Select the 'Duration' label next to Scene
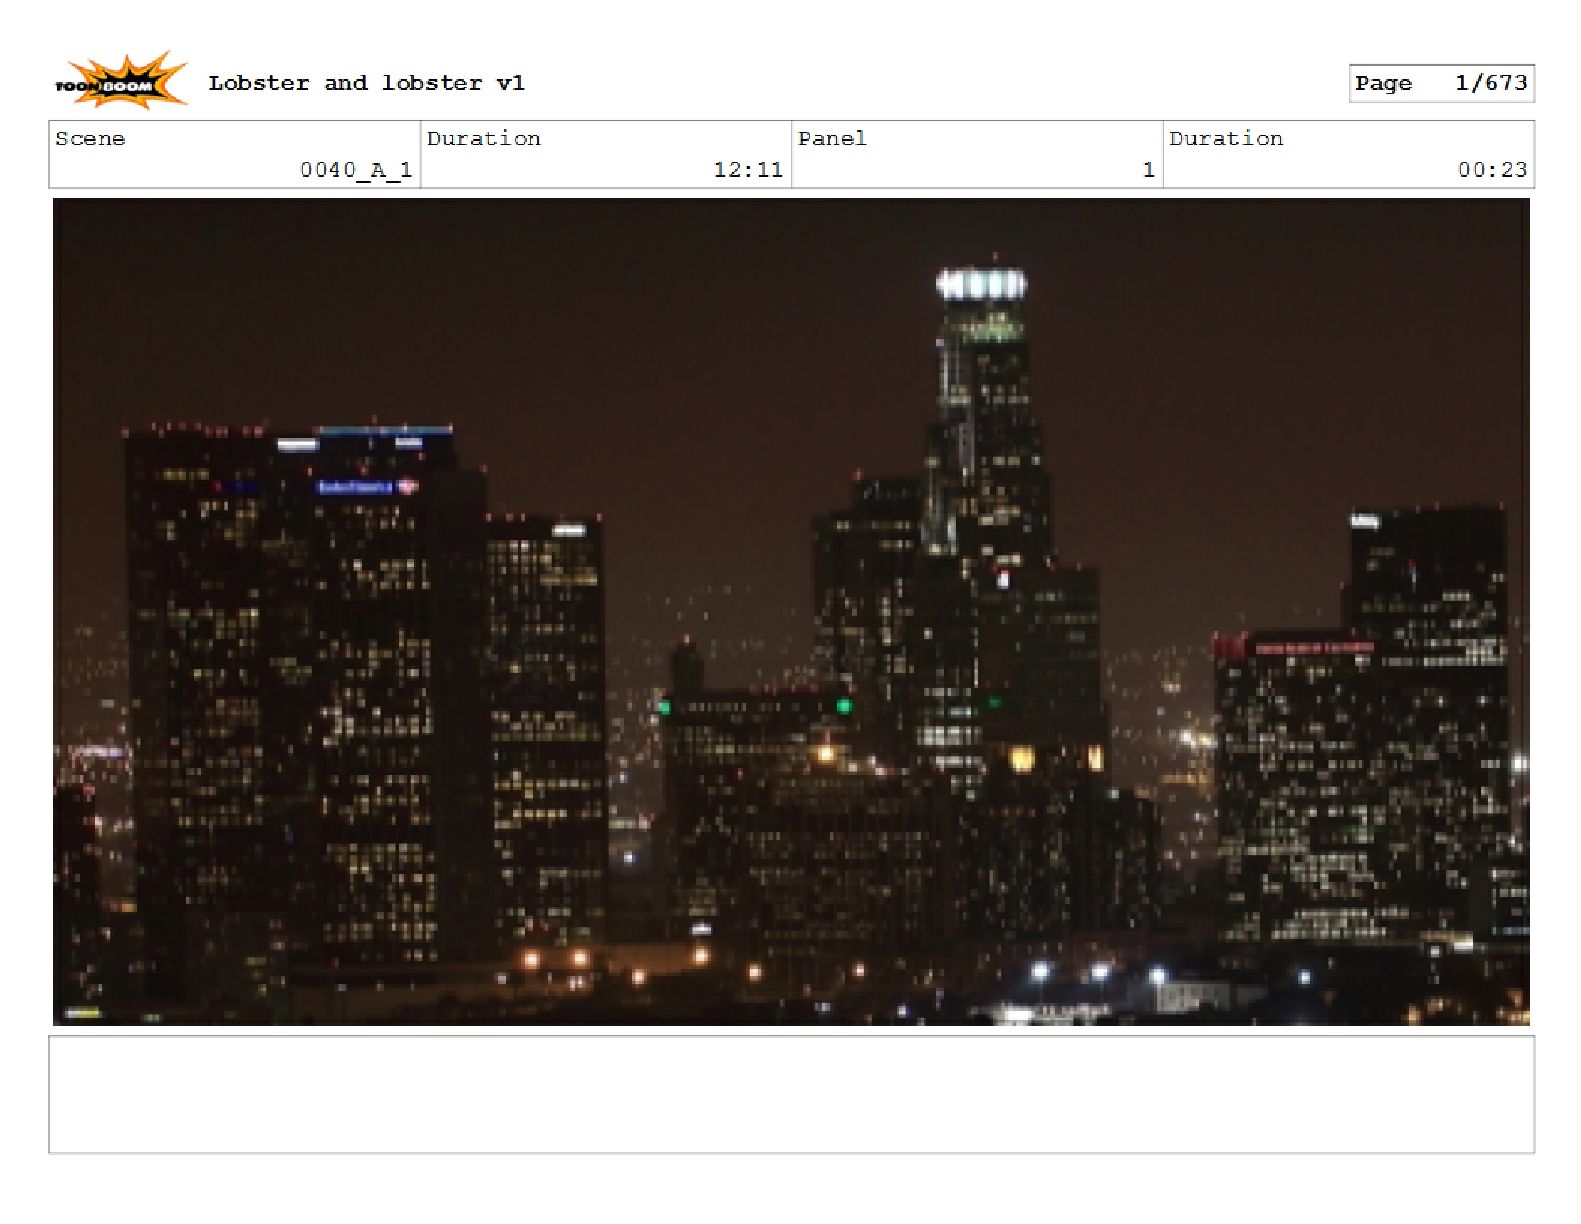Image resolution: width=1581 pixels, height=1224 pixels. 484,139
